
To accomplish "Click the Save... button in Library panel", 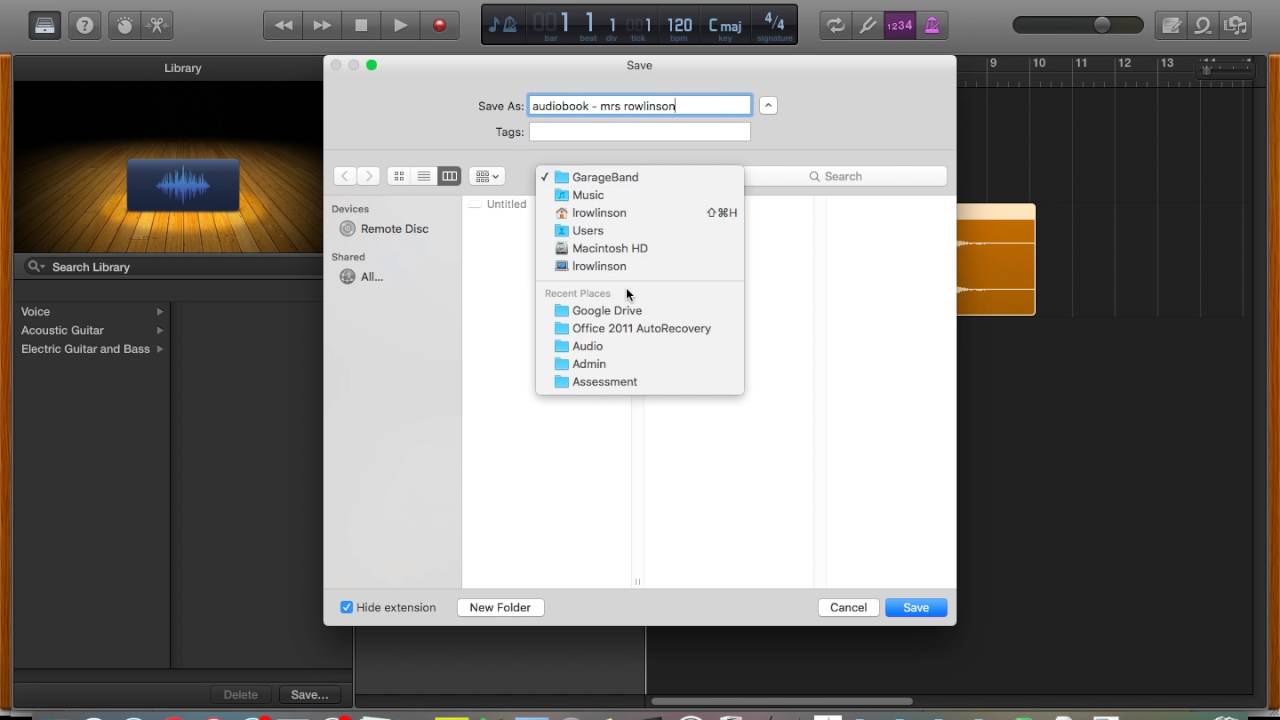I will click(309, 695).
